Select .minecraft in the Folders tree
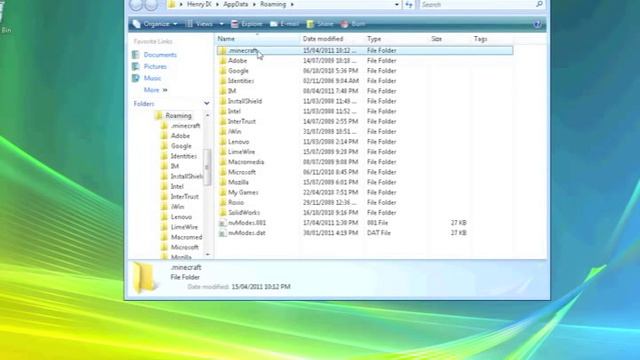 [x=185, y=126]
